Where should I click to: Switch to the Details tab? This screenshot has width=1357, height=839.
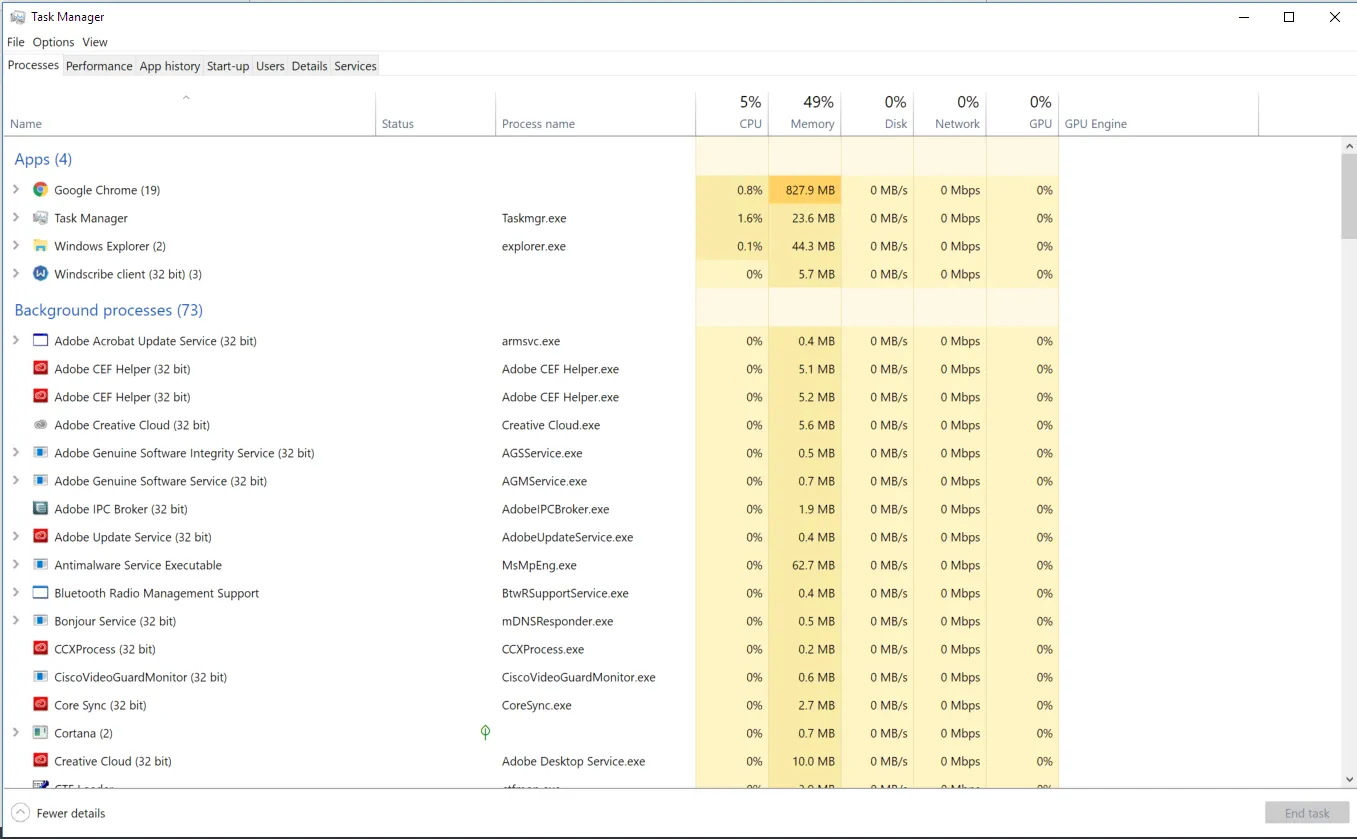309,66
